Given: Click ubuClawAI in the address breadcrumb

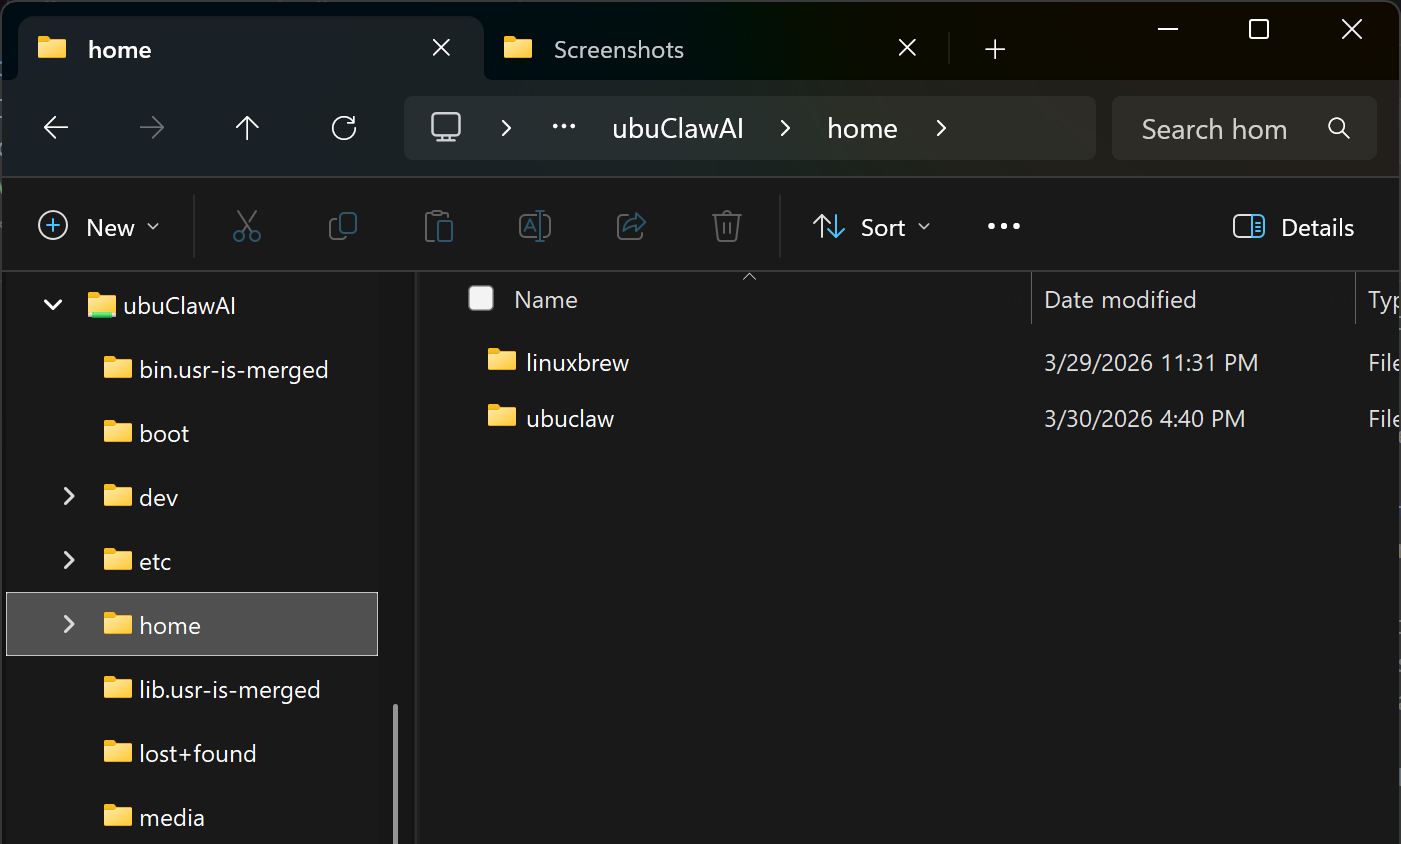Looking at the screenshot, I should (678, 128).
